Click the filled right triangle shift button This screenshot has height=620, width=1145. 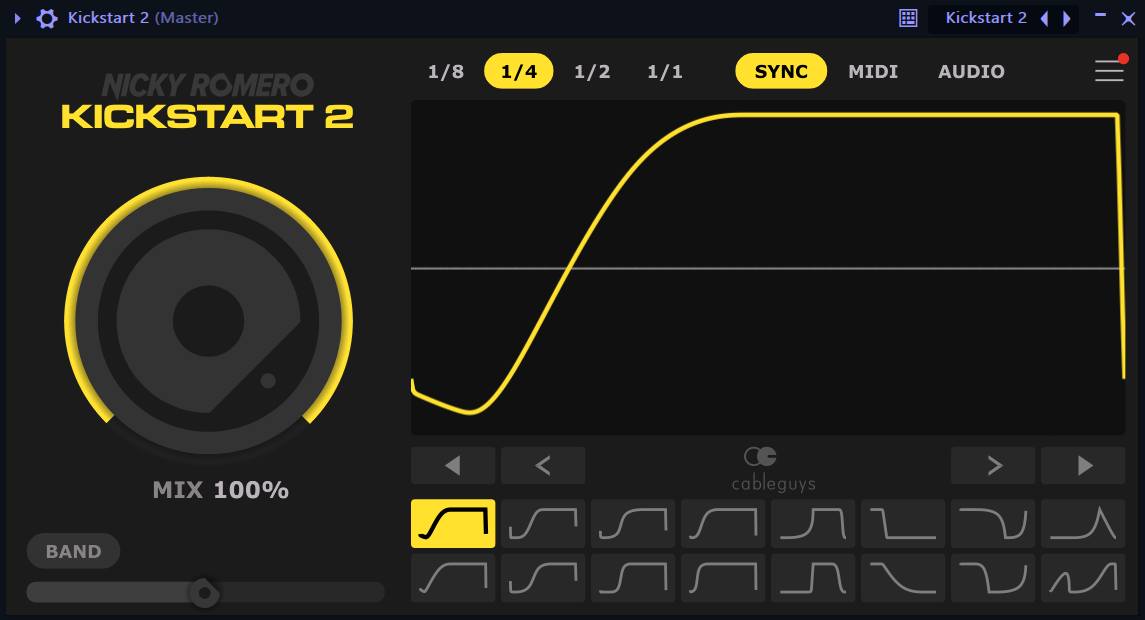pos(1083,465)
